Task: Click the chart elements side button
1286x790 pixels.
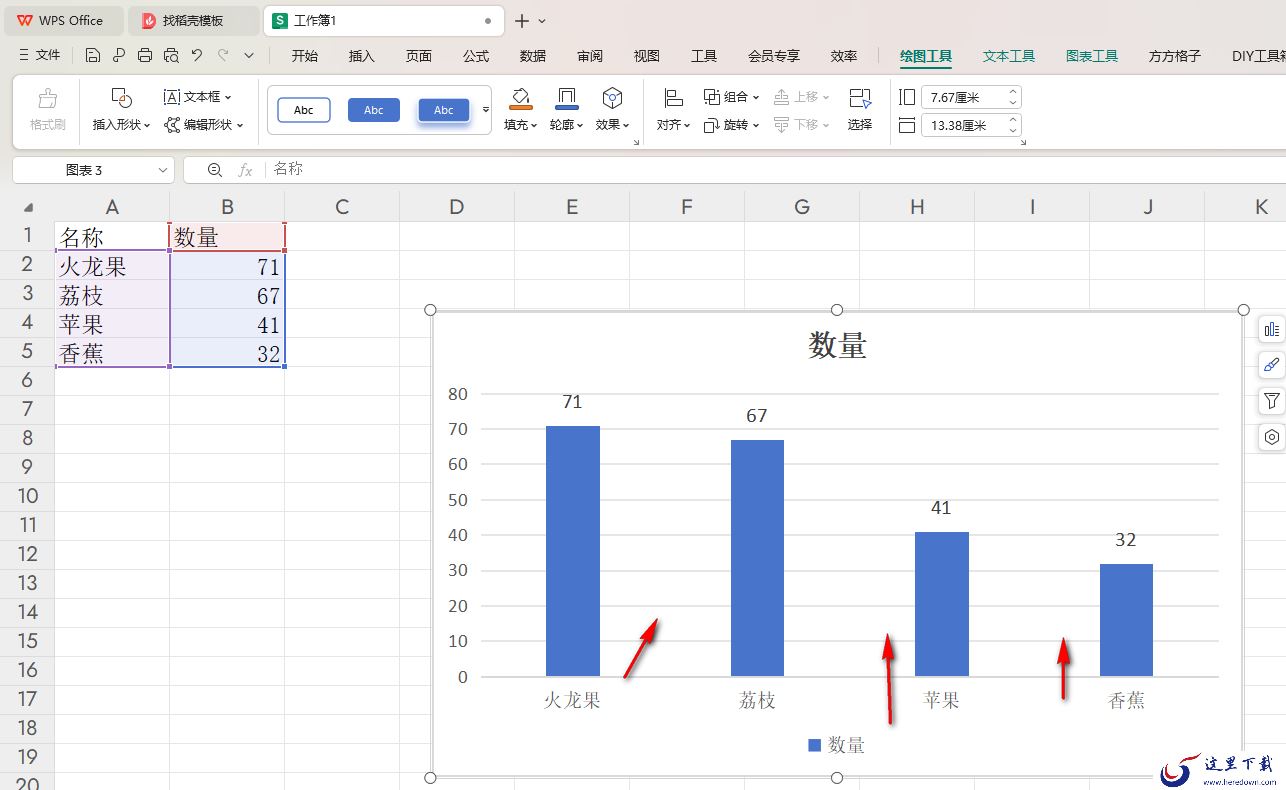Action: (x=1272, y=330)
